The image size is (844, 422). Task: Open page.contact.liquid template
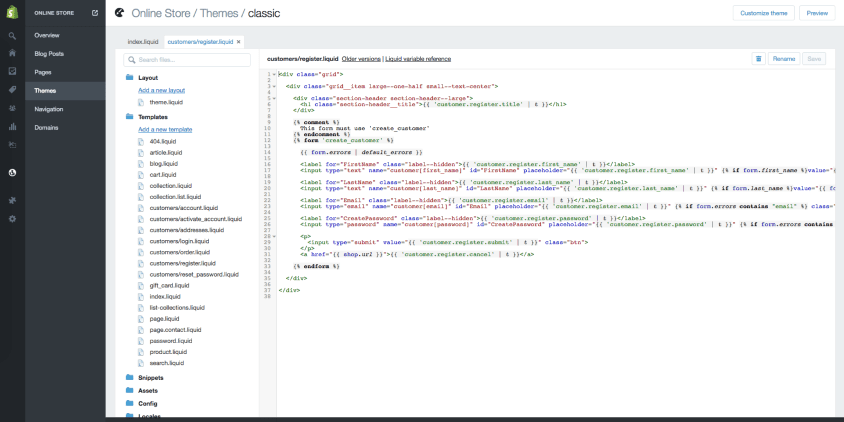pos(175,330)
